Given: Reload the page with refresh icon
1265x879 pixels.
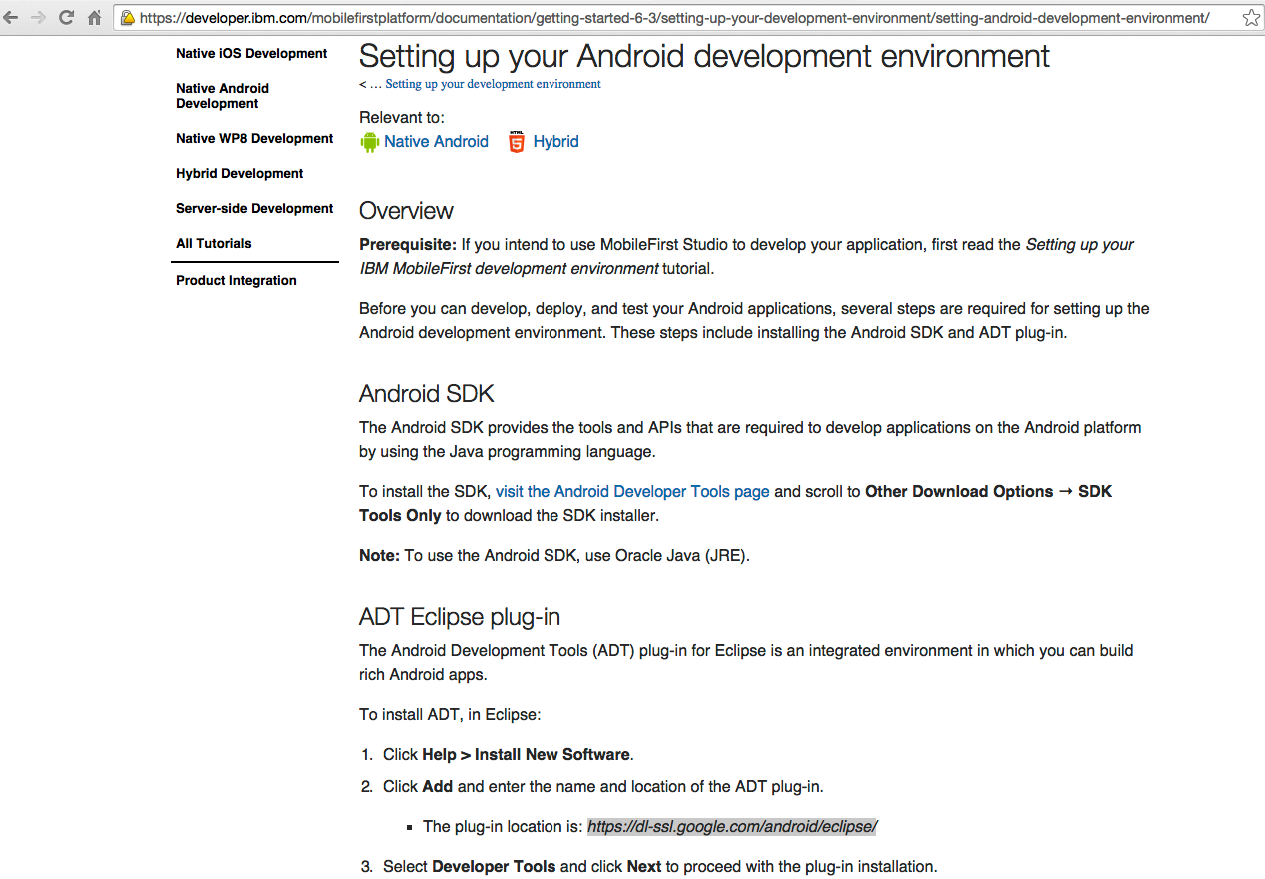Looking at the screenshot, I should tap(66, 17).
